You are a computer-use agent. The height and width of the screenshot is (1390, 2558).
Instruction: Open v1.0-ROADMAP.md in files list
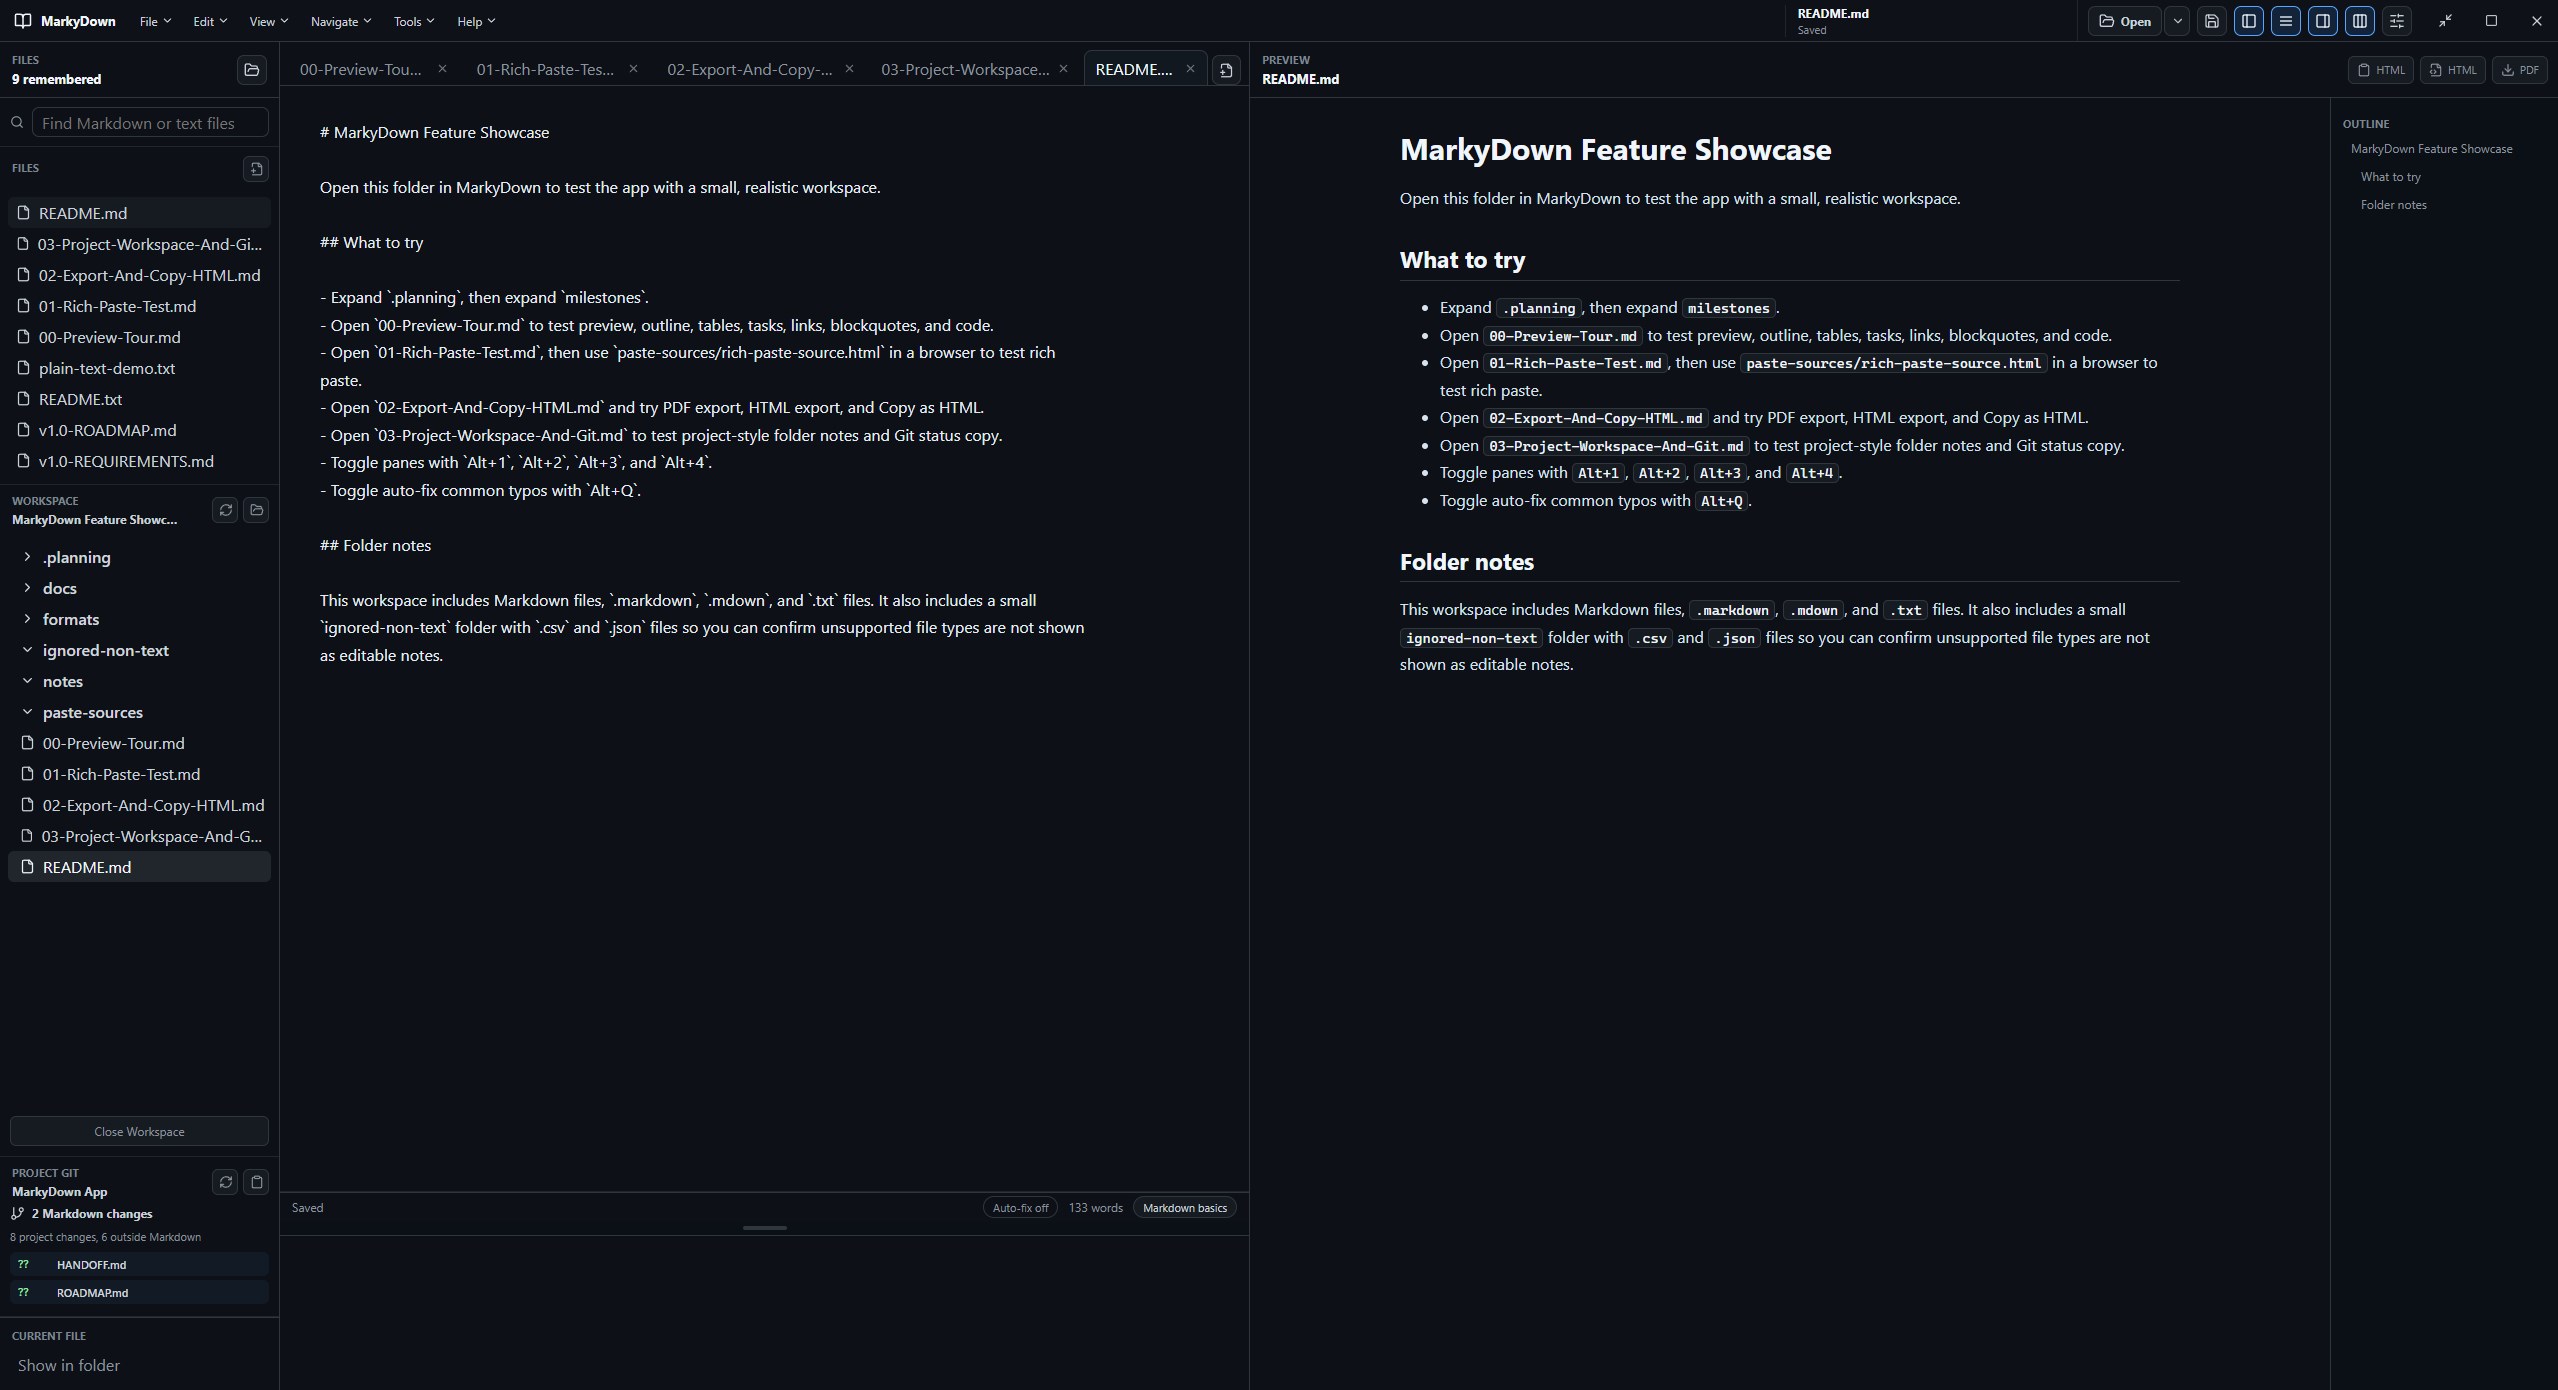[x=139, y=430]
